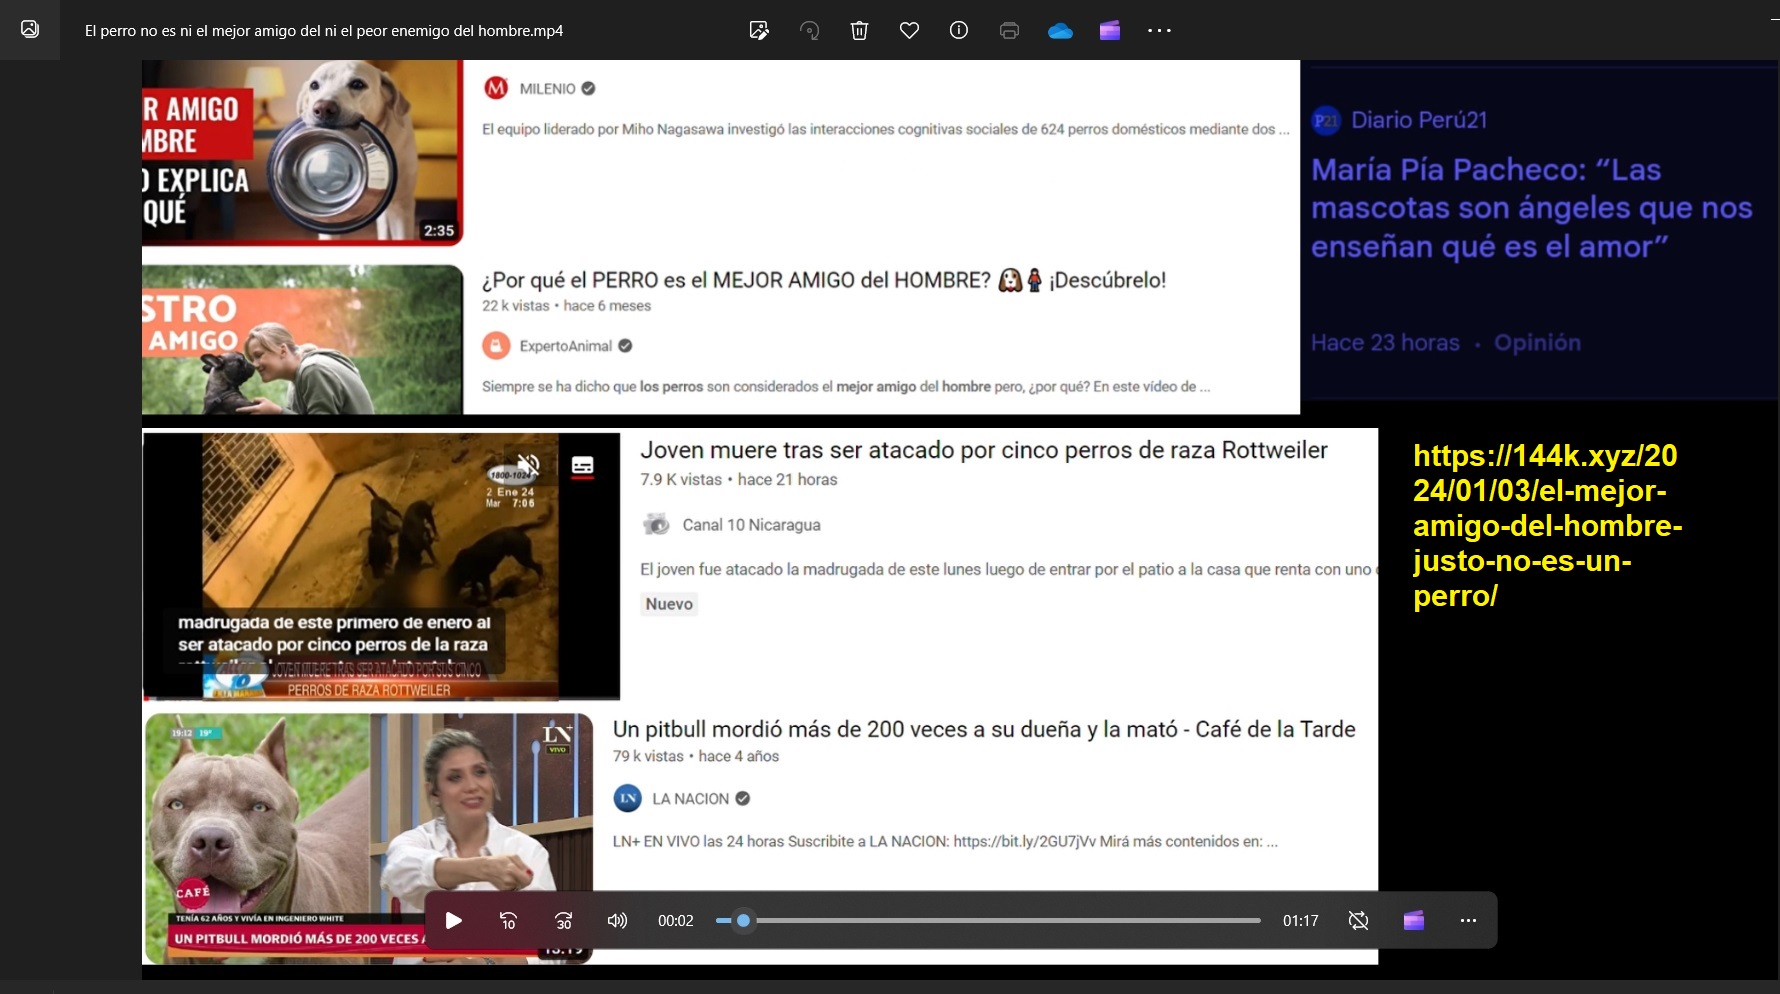The width and height of the screenshot is (1780, 994).
Task: Click the file name title text
Action: [324, 31]
